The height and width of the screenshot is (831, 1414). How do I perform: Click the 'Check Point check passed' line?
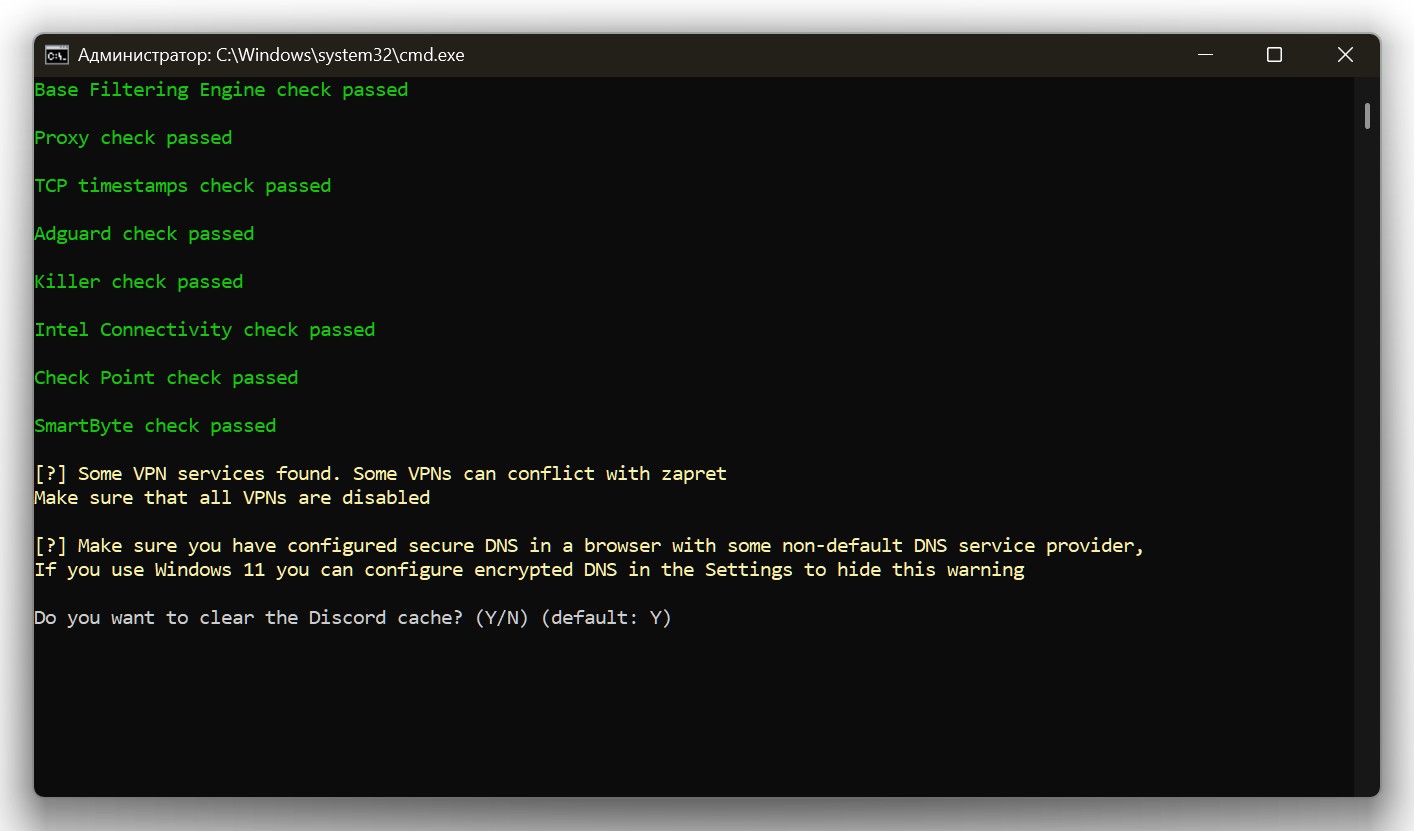[166, 378]
